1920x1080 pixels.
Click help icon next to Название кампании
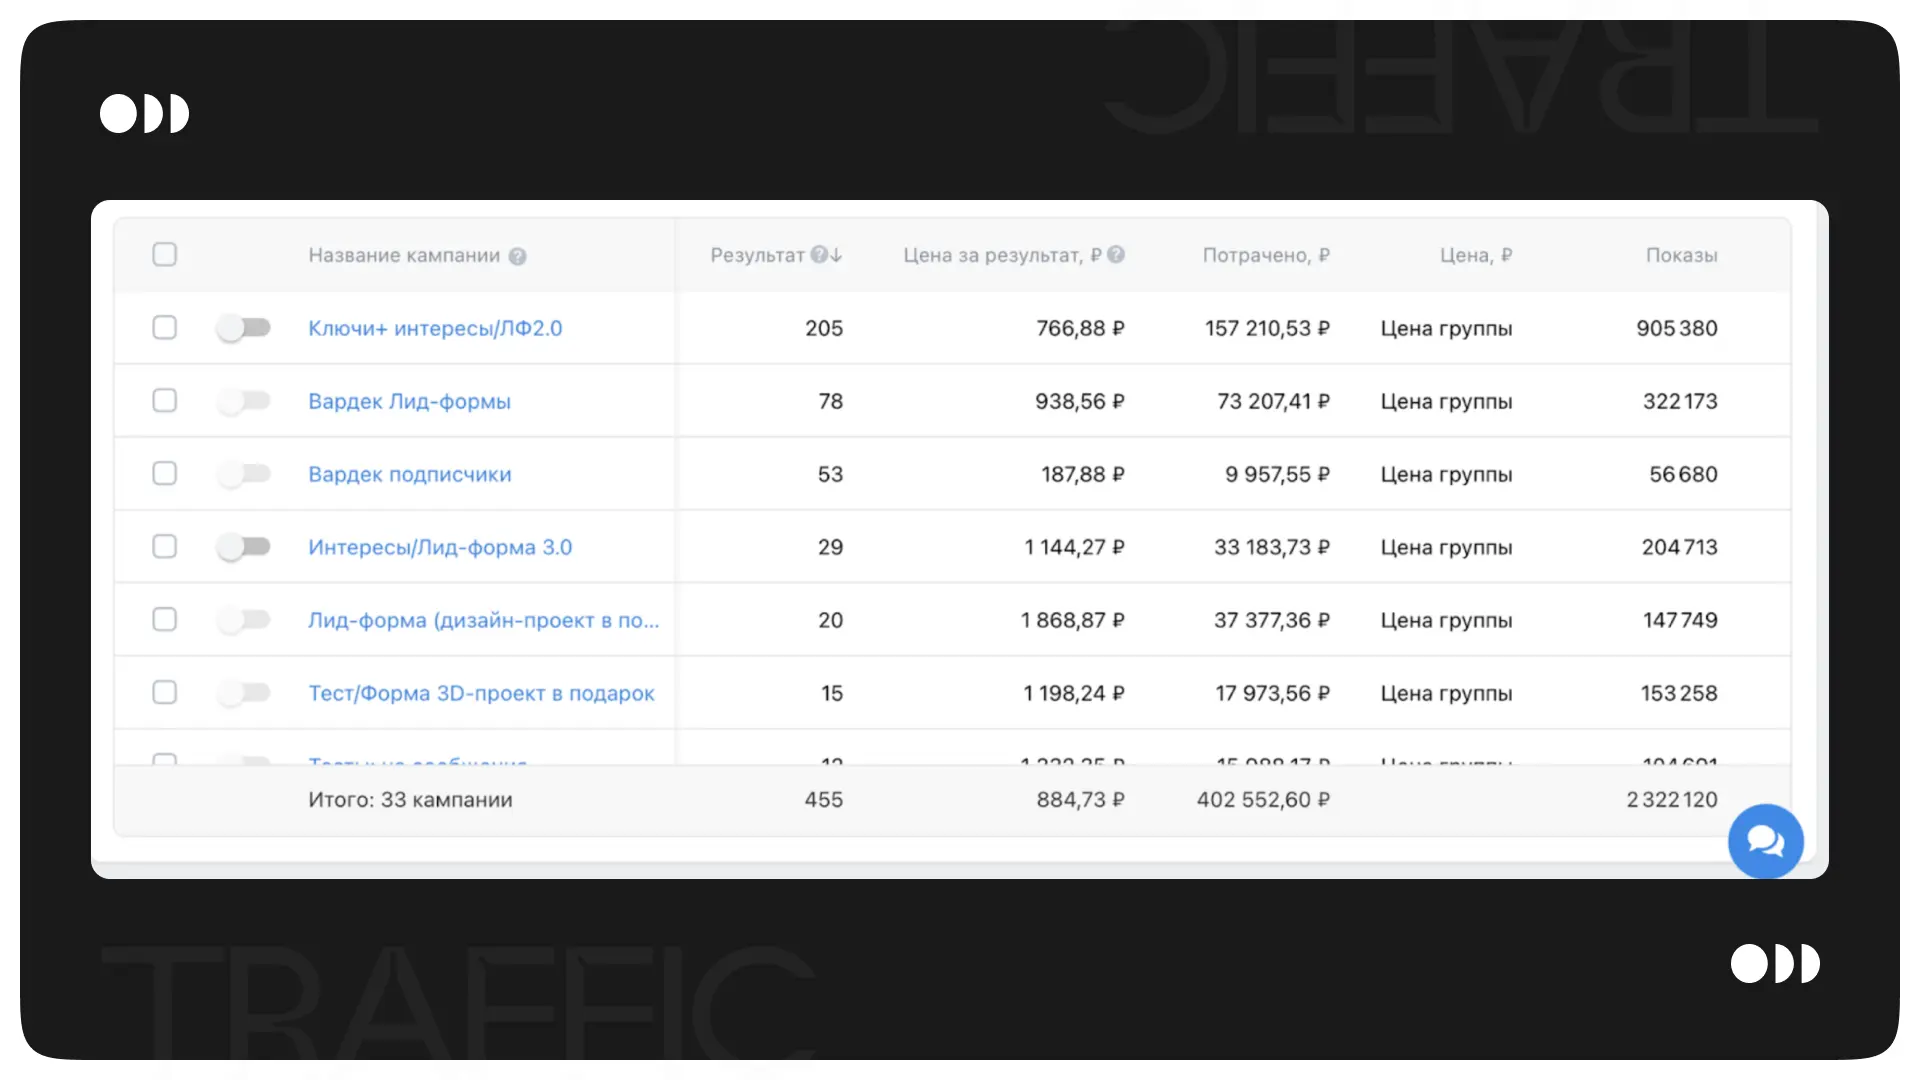click(x=517, y=256)
